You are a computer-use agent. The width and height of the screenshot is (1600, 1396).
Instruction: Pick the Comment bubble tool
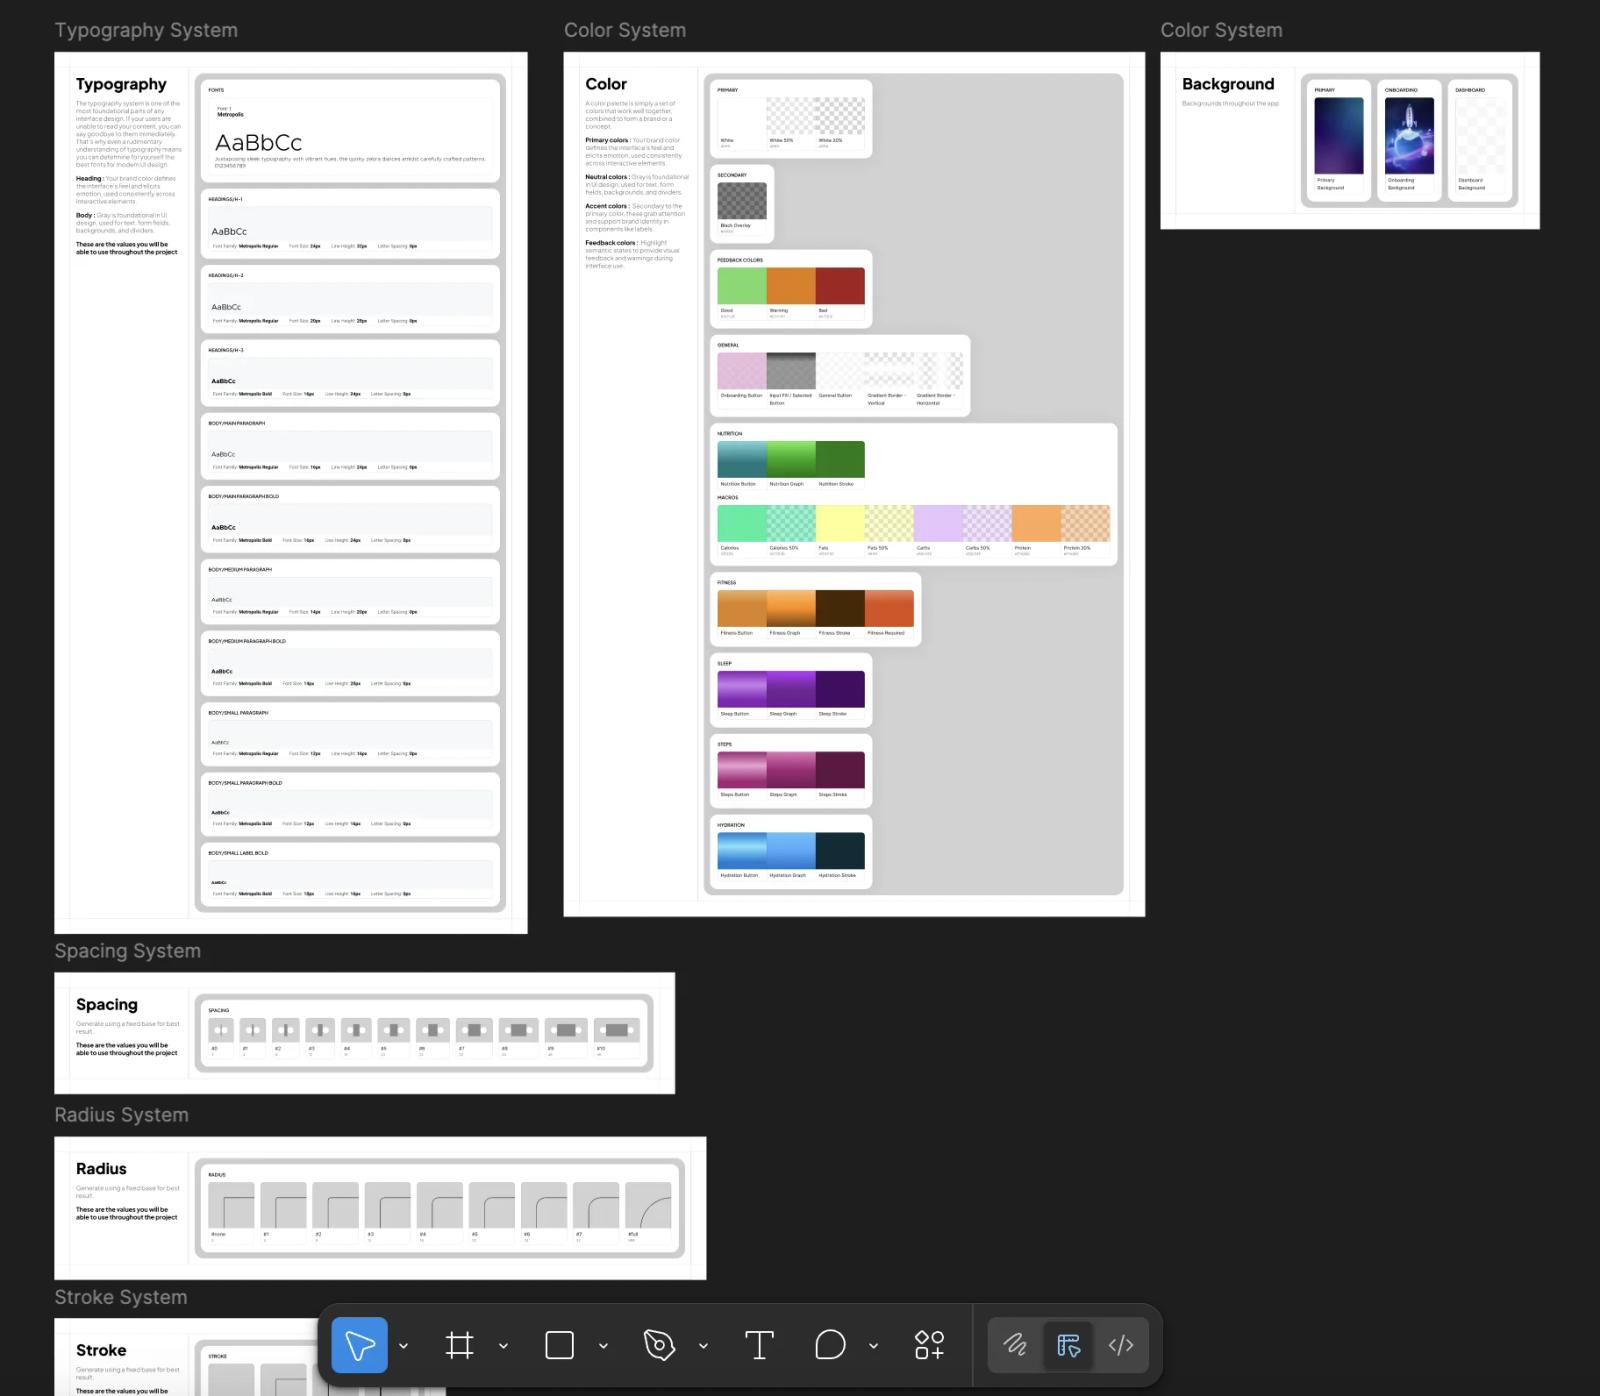click(830, 1345)
